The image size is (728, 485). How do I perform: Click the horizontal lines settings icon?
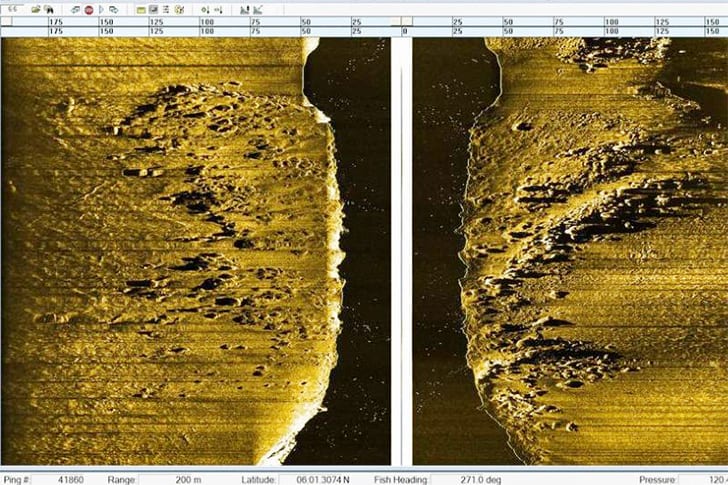[x=166, y=9]
